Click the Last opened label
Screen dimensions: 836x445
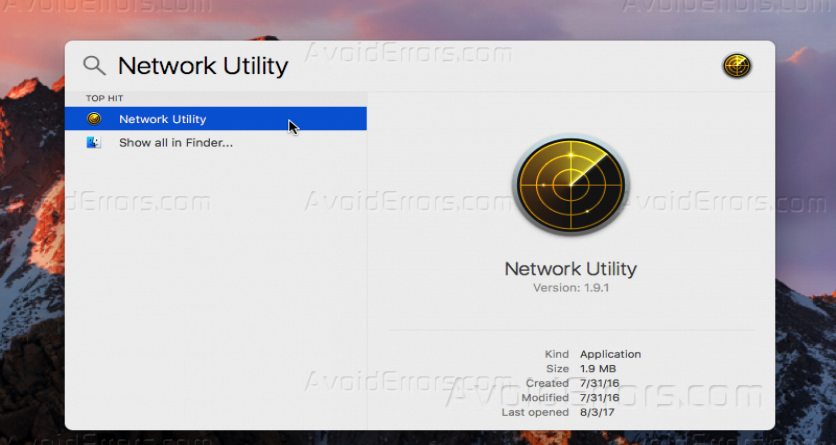pyautogui.click(x=535, y=412)
